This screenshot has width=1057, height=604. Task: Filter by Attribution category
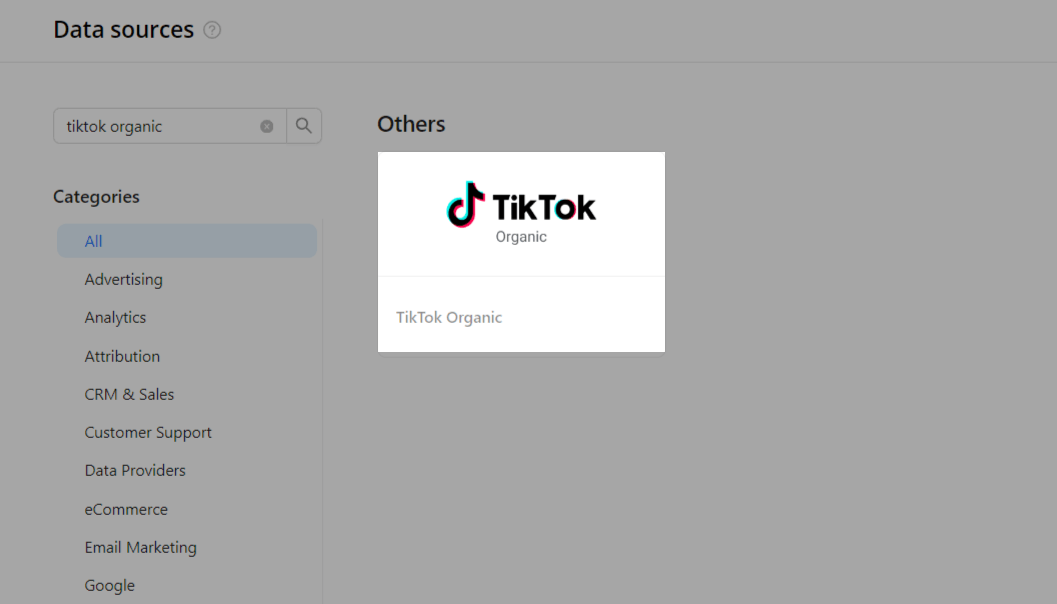[122, 356]
